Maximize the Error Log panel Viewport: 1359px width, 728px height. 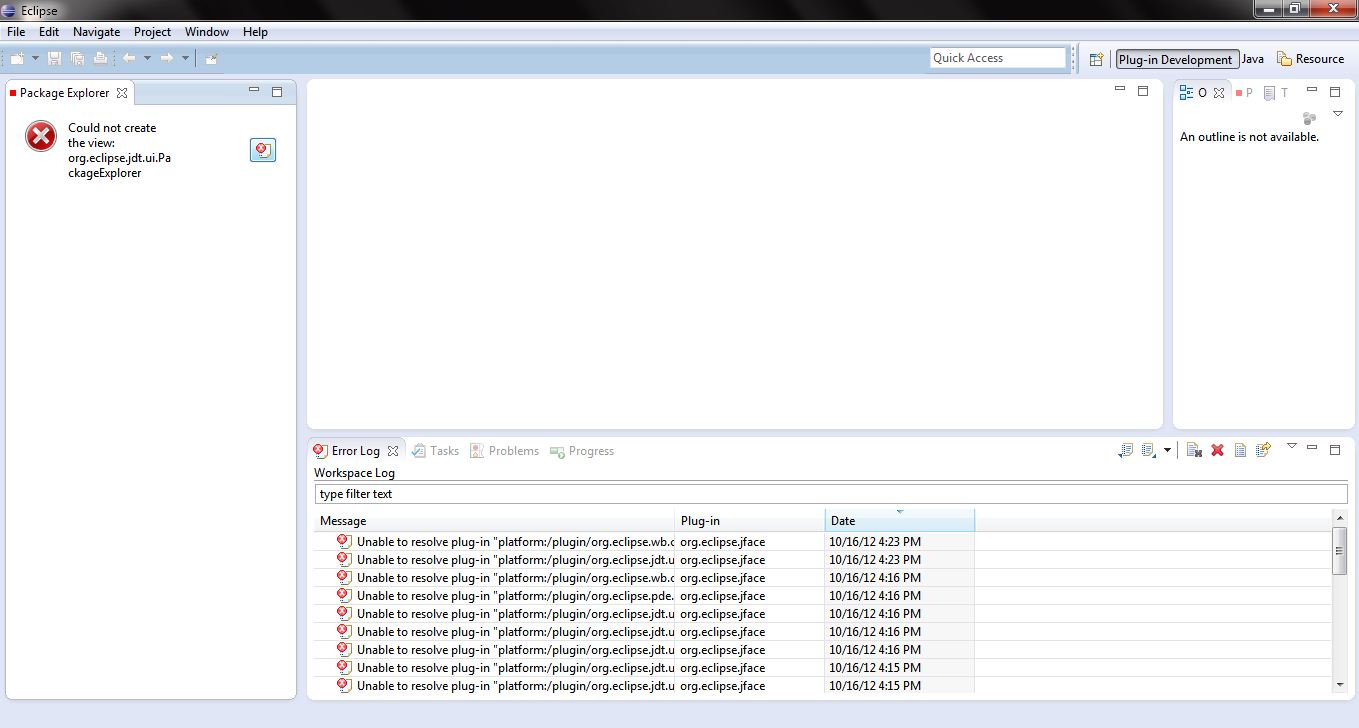(x=1334, y=450)
